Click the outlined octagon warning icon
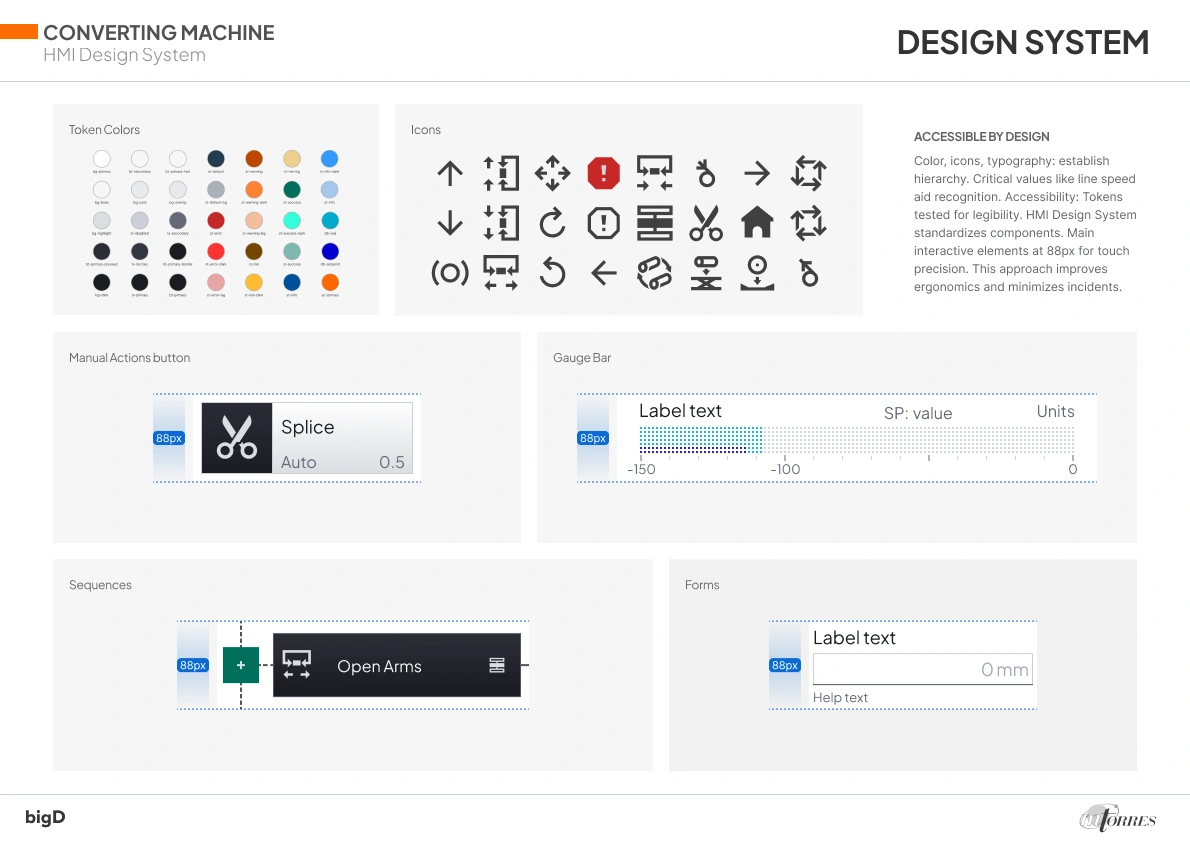This screenshot has height=842, width=1190. [604, 222]
